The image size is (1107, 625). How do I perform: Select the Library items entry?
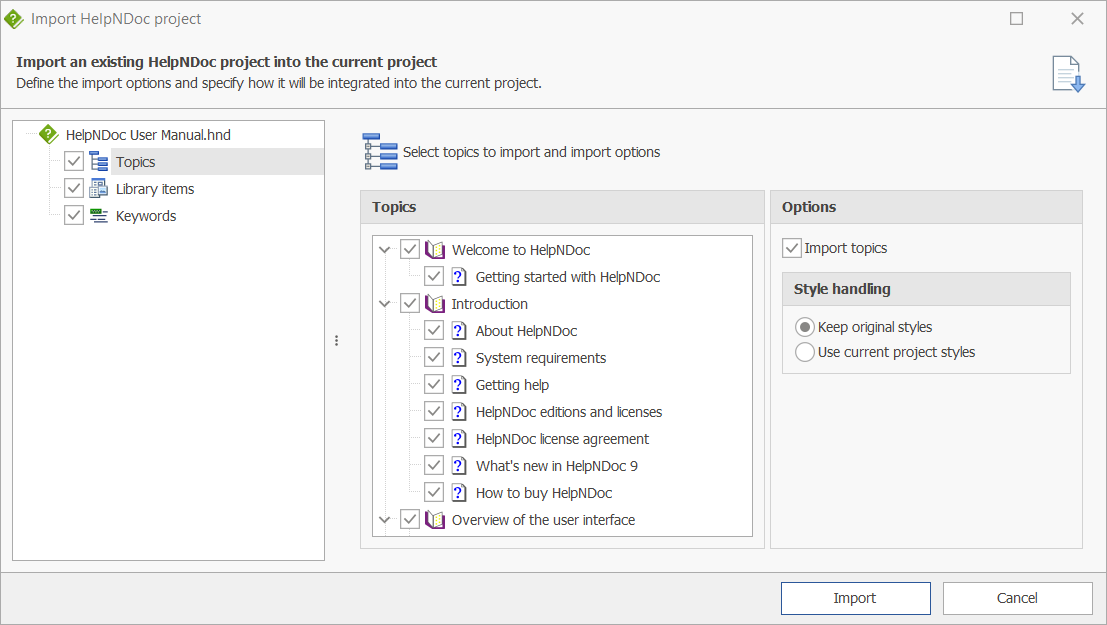155,189
